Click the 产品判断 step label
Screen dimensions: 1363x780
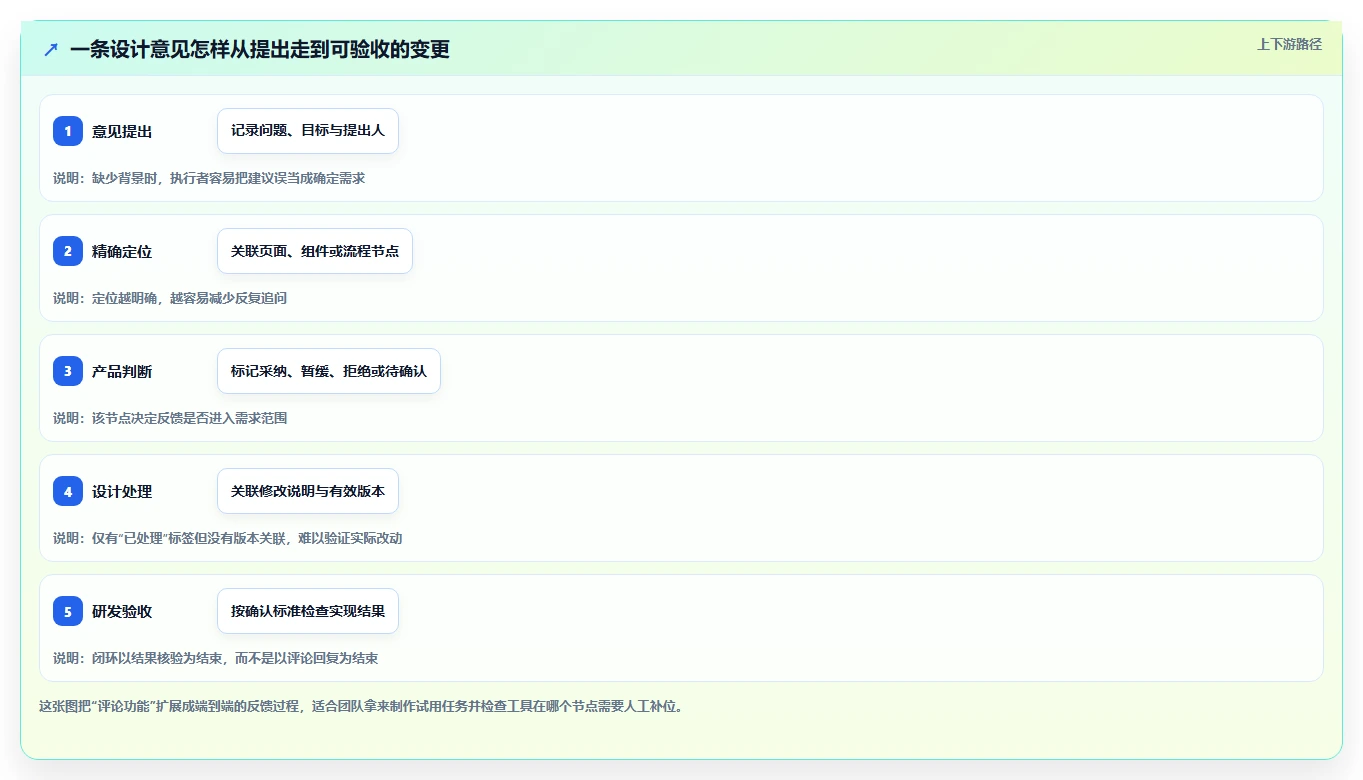coord(122,371)
